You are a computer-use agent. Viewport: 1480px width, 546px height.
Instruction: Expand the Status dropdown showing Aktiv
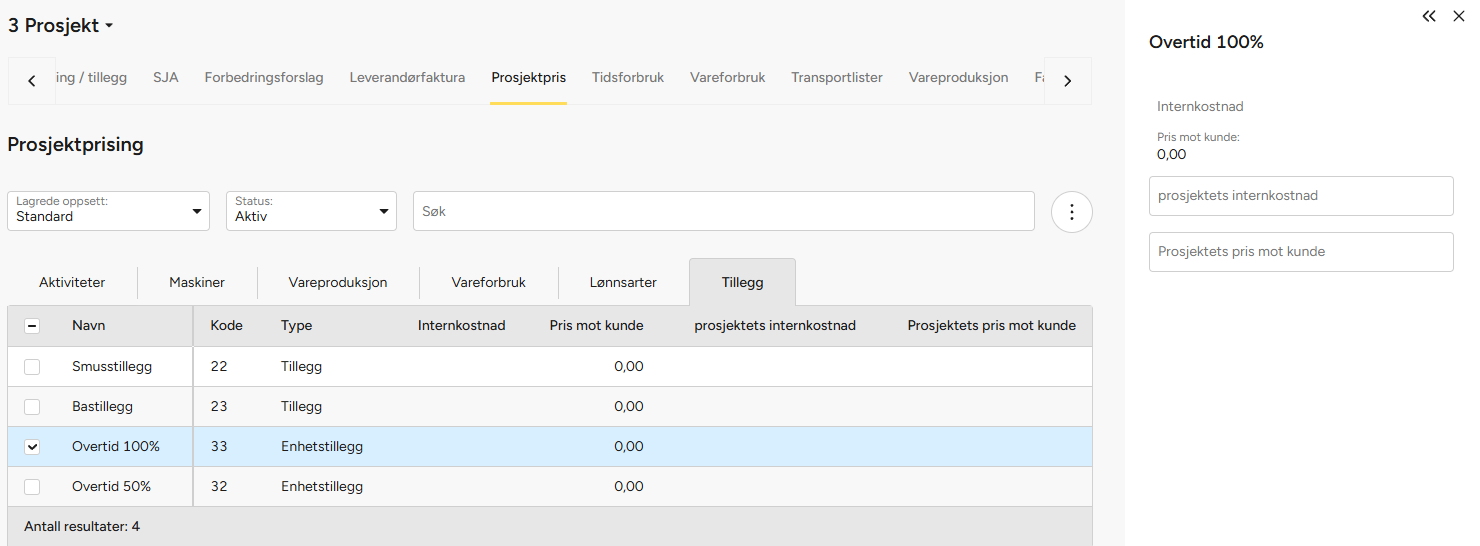(x=311, y=211)
